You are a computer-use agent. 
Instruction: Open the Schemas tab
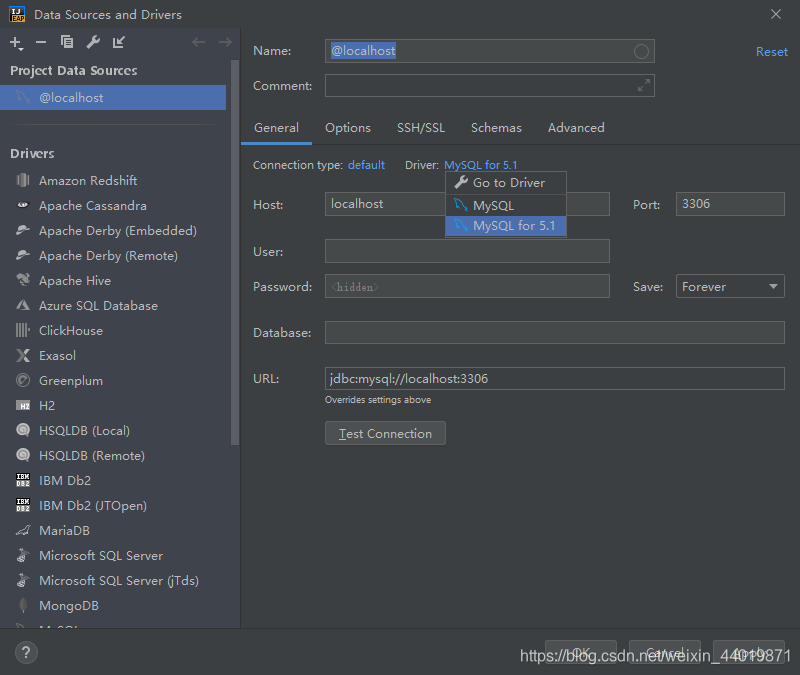coord(496,128)
